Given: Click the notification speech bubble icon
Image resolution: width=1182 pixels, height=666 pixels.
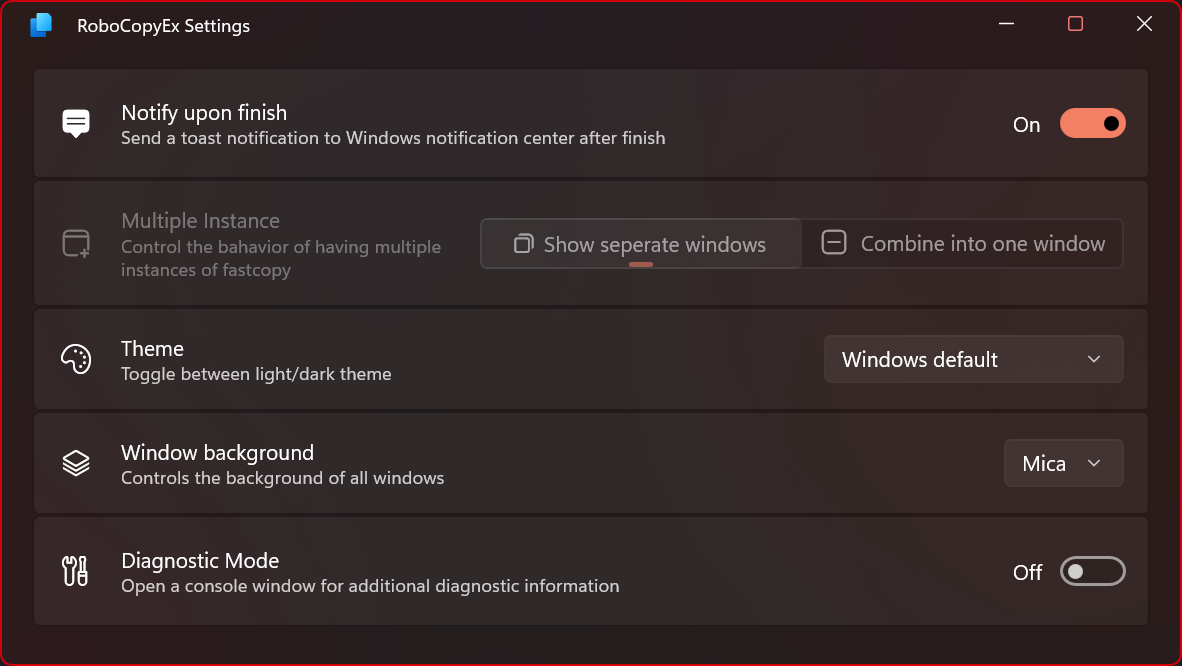Looking at the screenshot, I should tap(75, 124).
